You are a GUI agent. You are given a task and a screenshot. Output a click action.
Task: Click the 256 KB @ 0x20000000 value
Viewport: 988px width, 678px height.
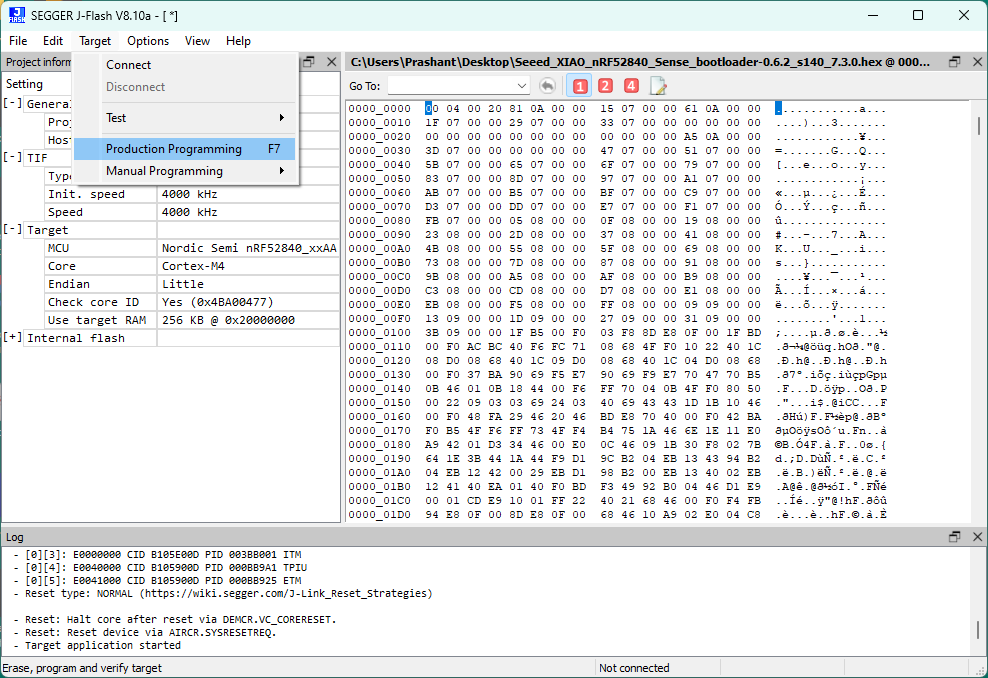click(228, 320)
